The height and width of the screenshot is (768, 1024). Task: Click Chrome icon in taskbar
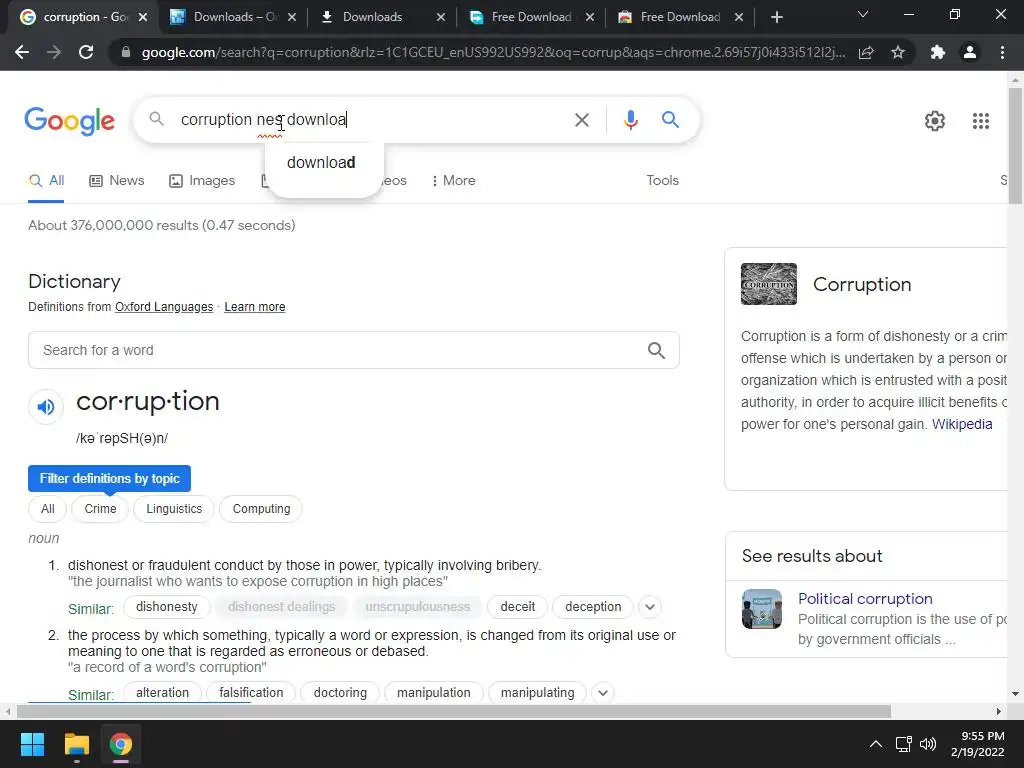pos(121,744)
